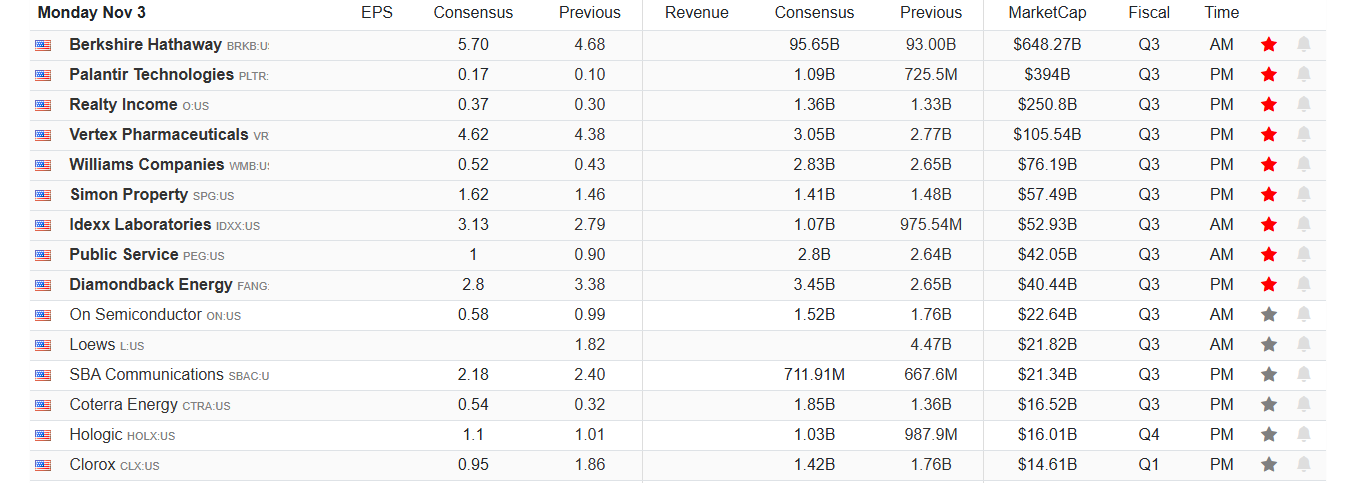Click the flag icon next to Hologic

pyautogui.click(x=43, y=435)
